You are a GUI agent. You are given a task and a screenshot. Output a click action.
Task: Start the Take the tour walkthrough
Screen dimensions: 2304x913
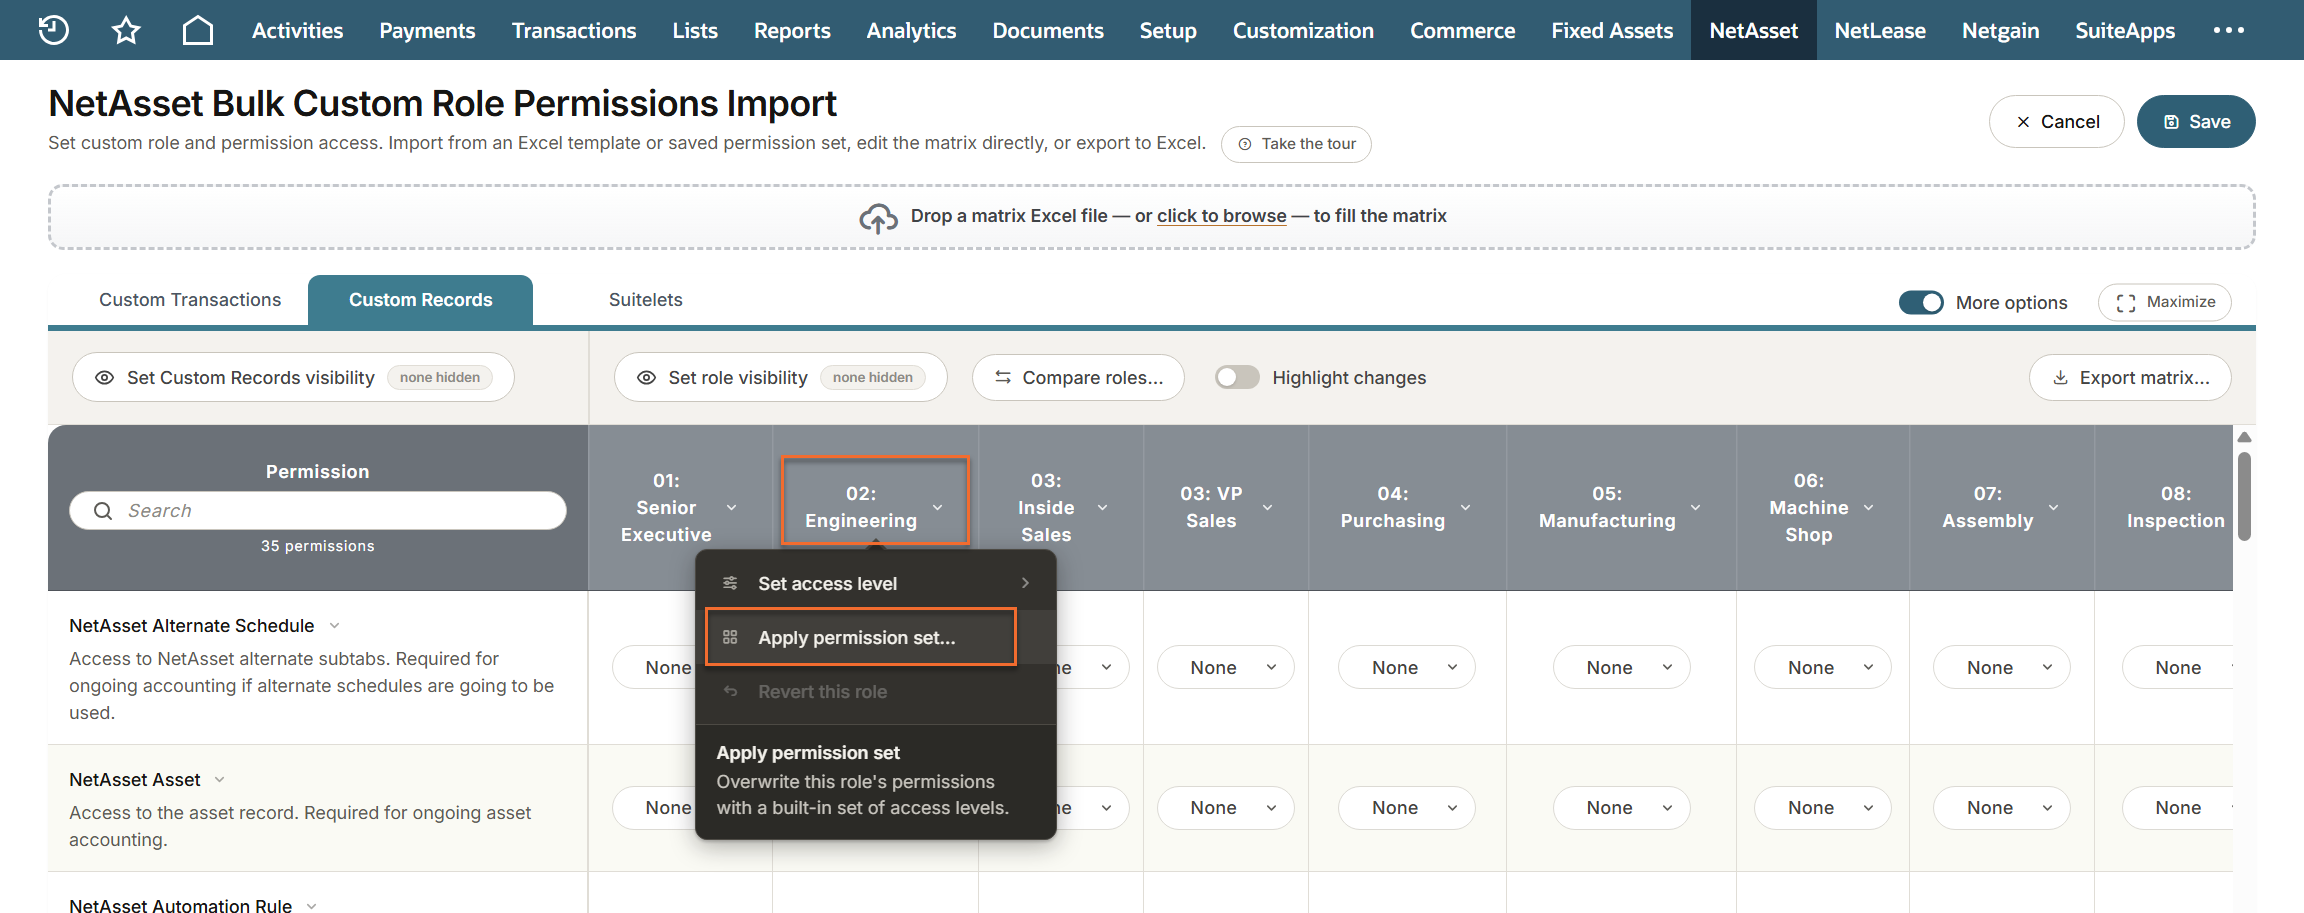point(1296,144)
